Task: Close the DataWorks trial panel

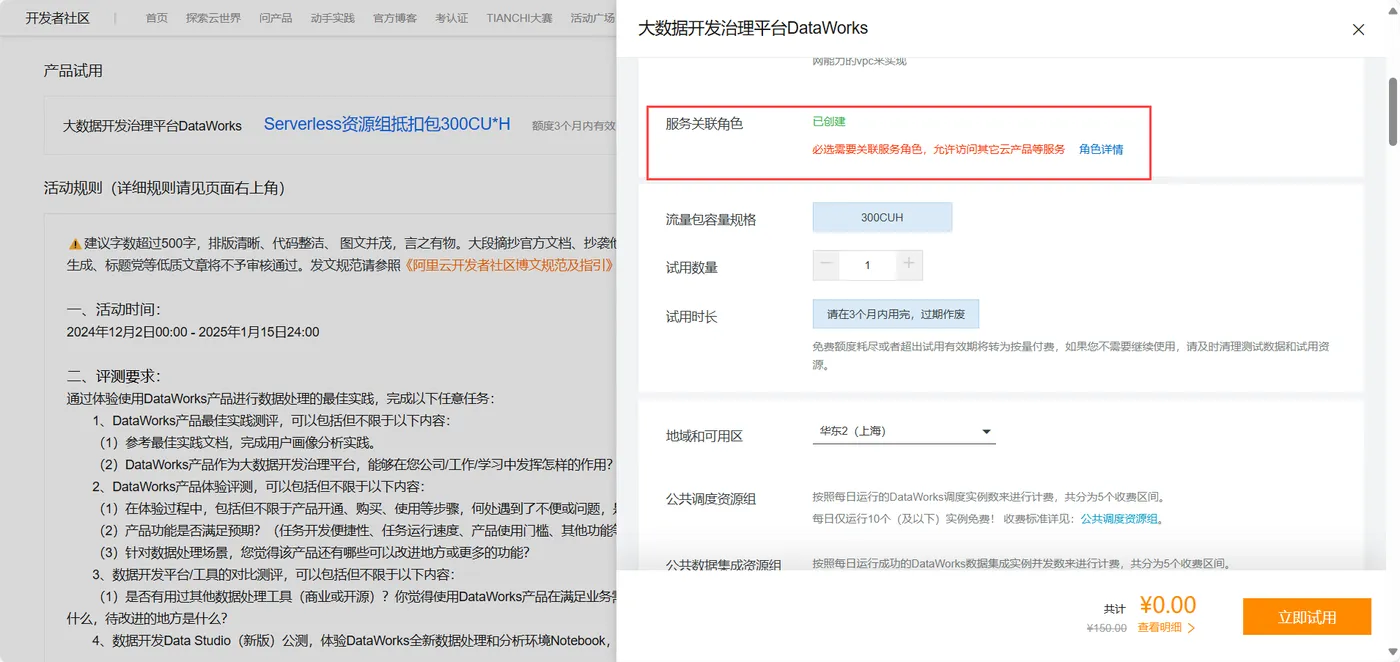Action: pos(1358,29)
